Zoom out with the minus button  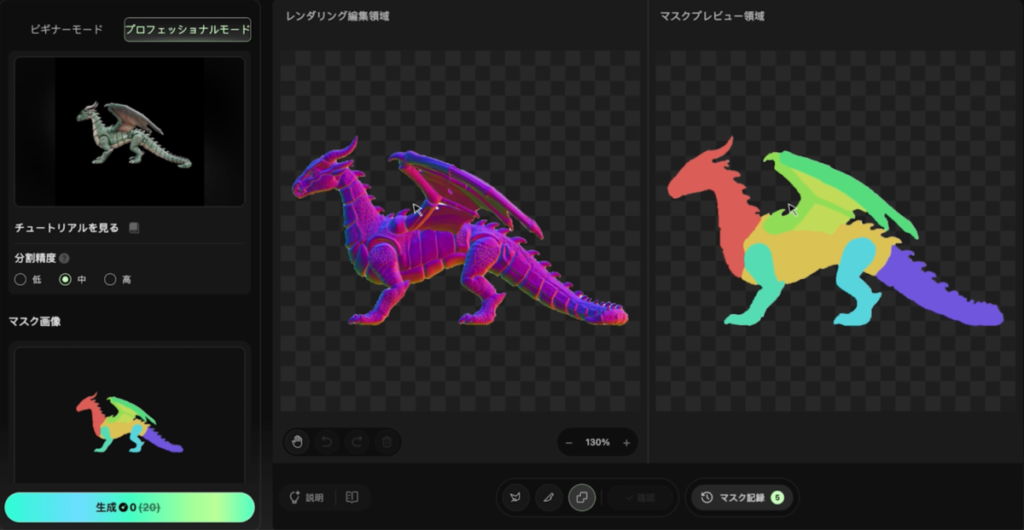(x=569, y=442)
